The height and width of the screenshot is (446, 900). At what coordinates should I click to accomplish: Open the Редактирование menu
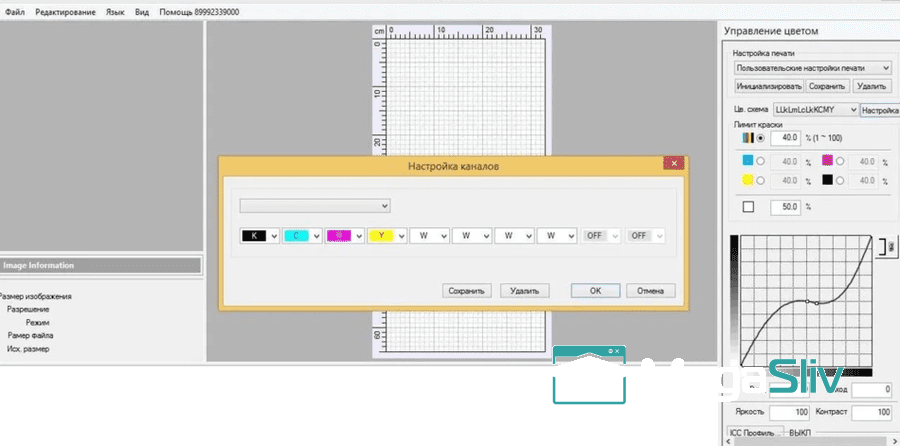point(65,12)
